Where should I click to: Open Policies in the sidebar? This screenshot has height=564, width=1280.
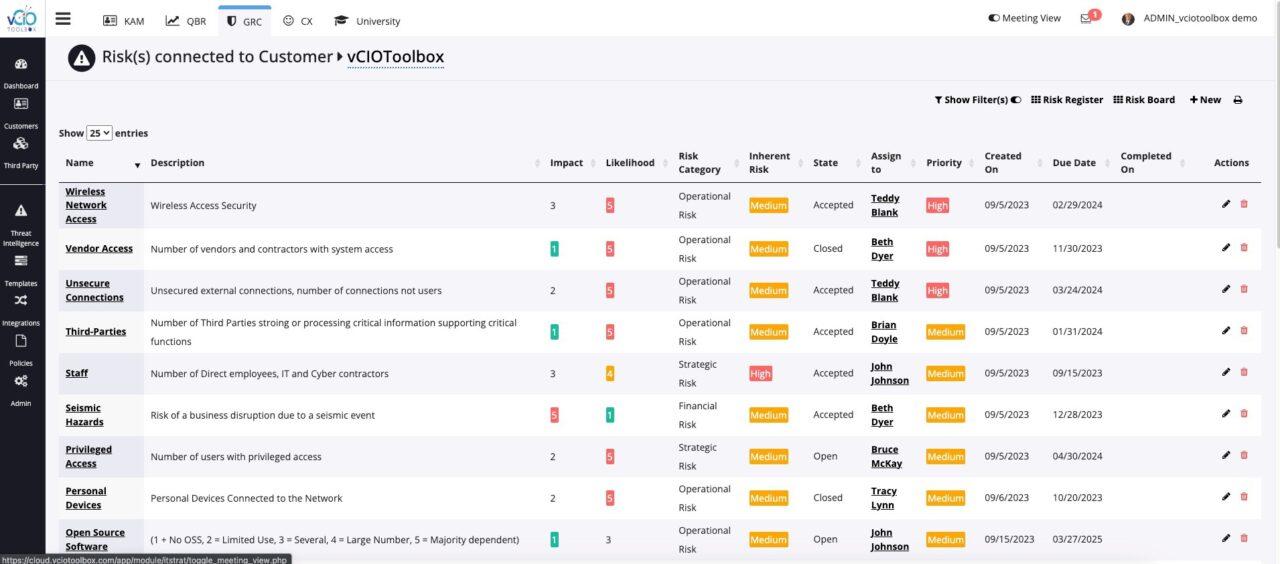click(21, 350)
